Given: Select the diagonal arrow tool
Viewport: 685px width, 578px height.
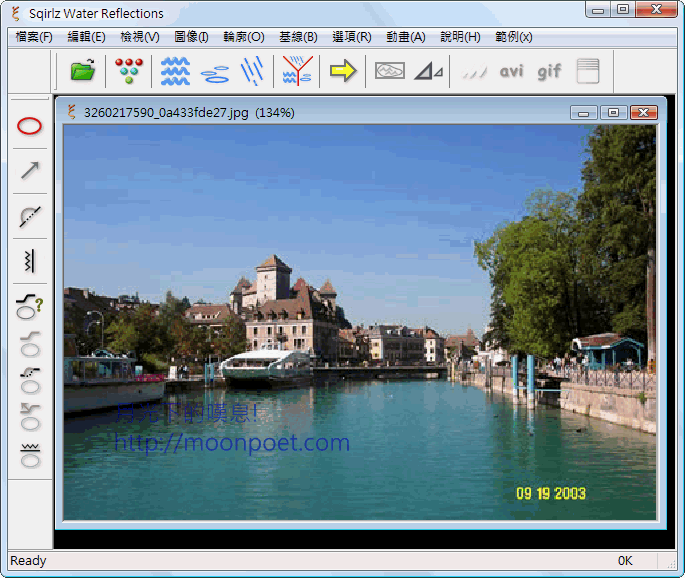Looking at the screenshot, I should point(30,171).
